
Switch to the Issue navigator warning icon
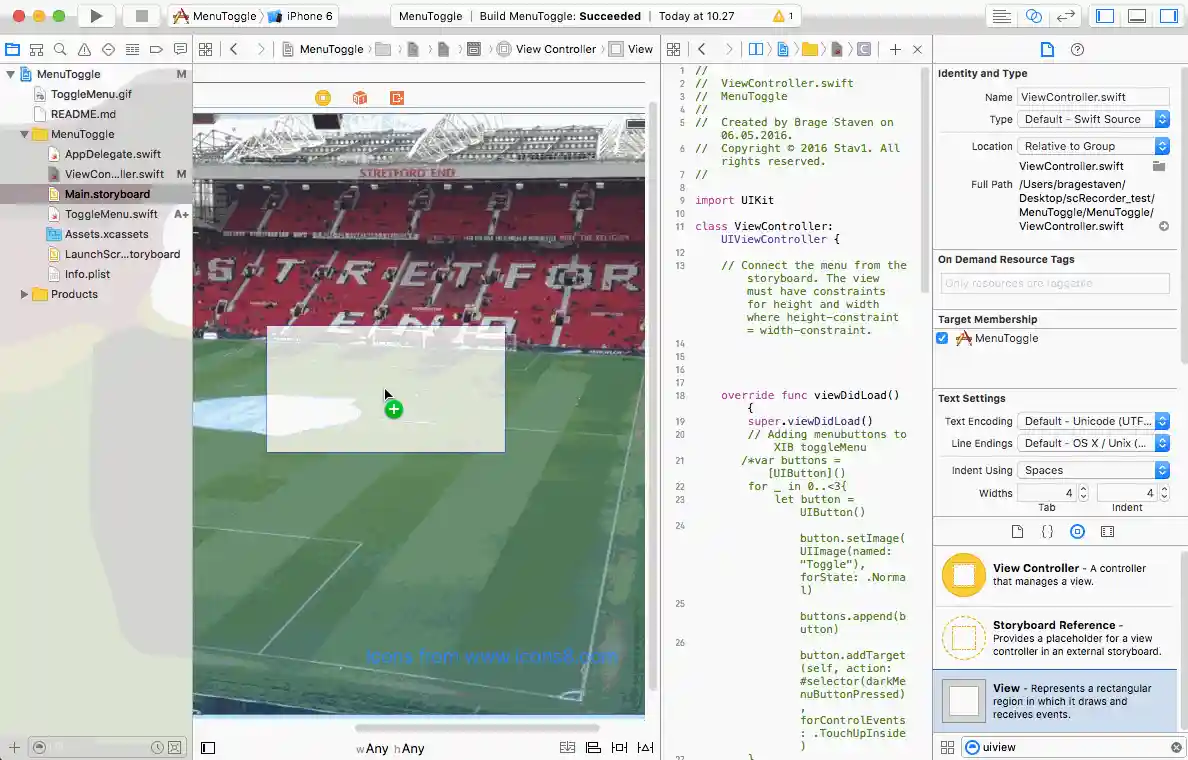[84, 49]
